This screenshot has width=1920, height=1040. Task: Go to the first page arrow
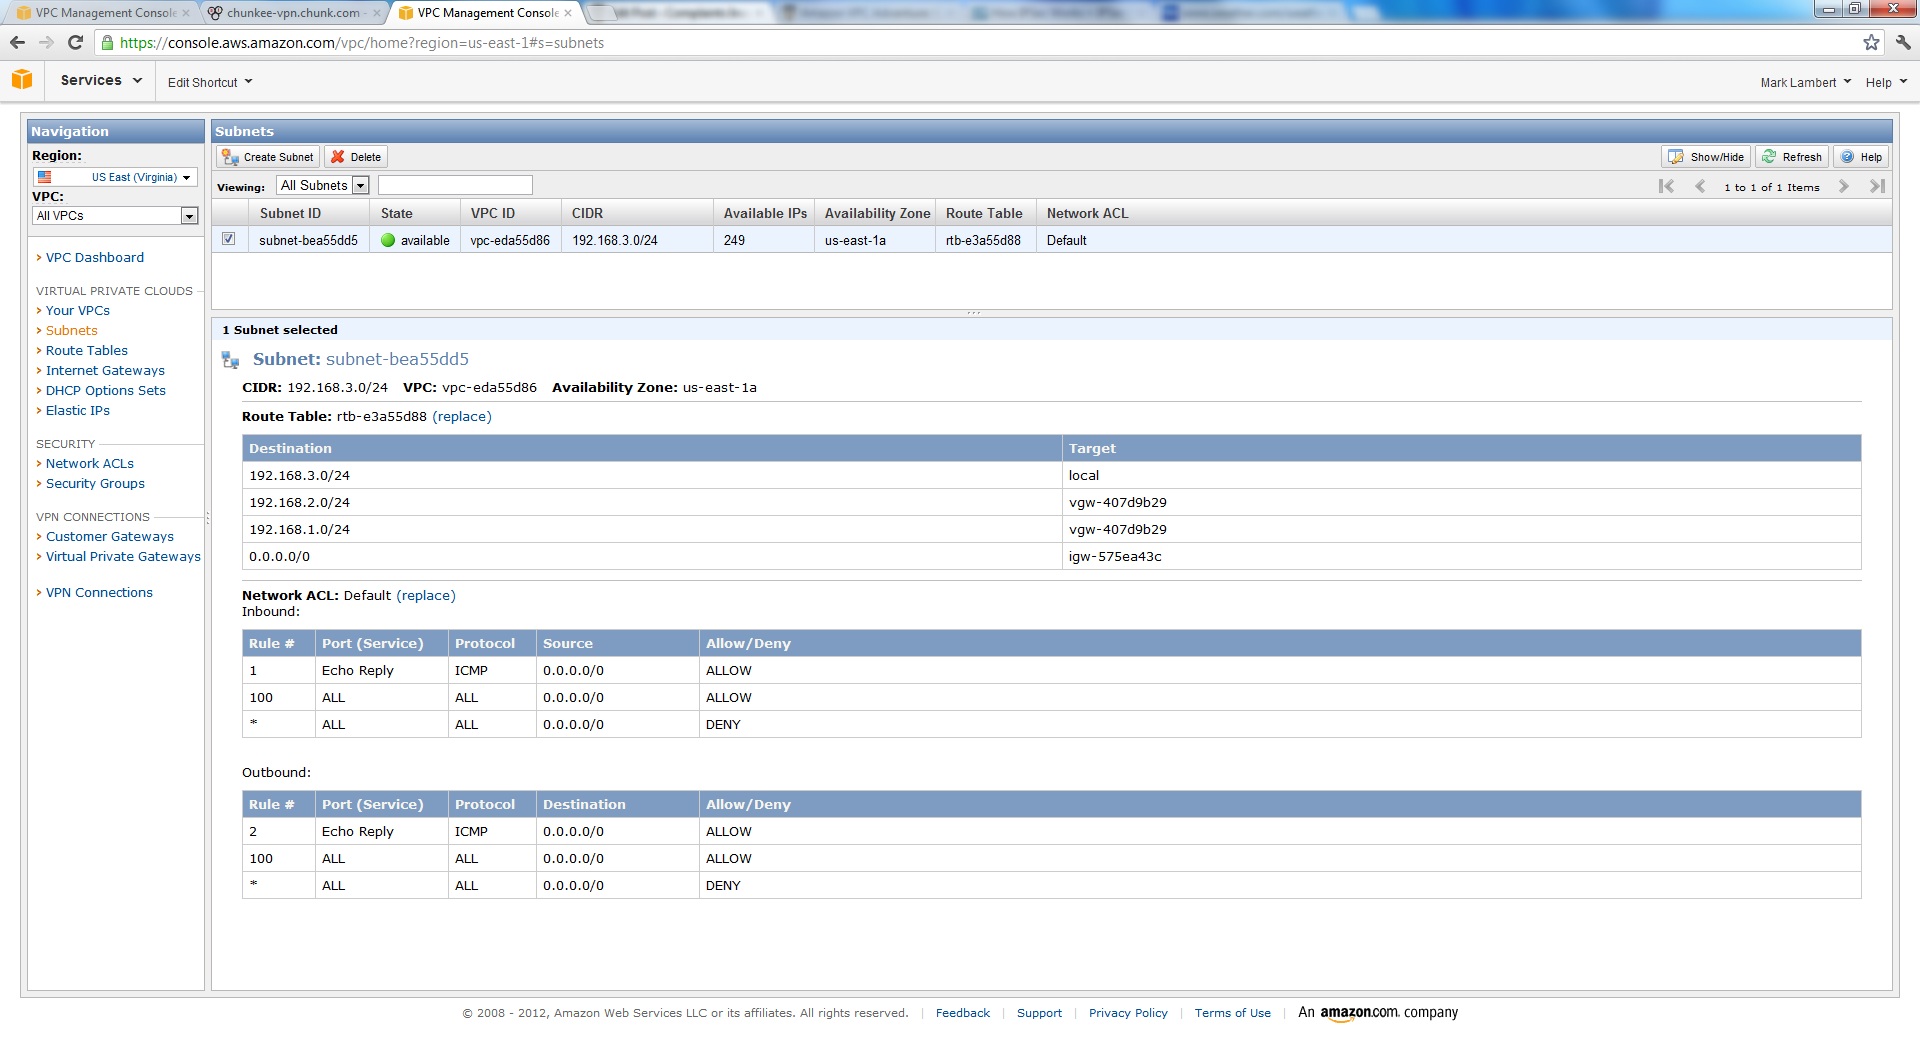coord(1666,186)
